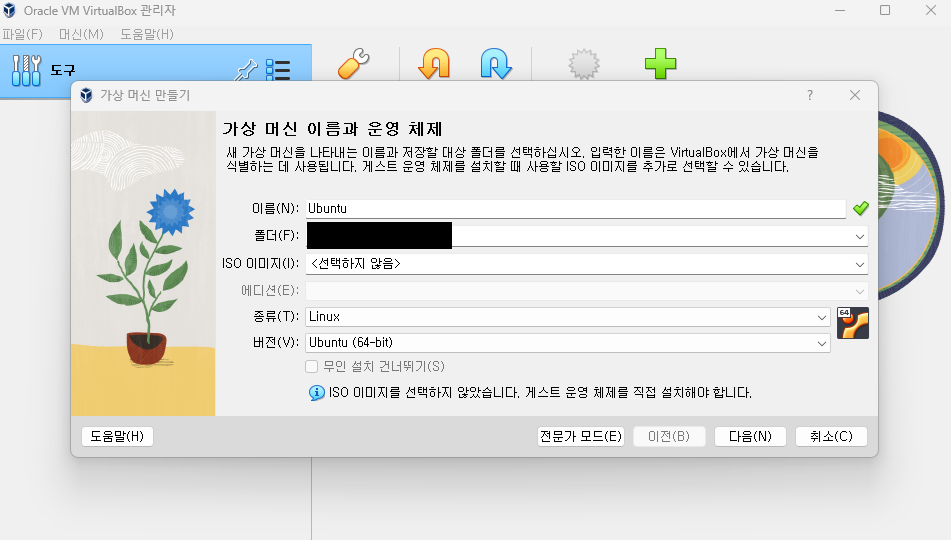Click the Back (이전) button
This screenshot has width=952, height=545.
669,436
